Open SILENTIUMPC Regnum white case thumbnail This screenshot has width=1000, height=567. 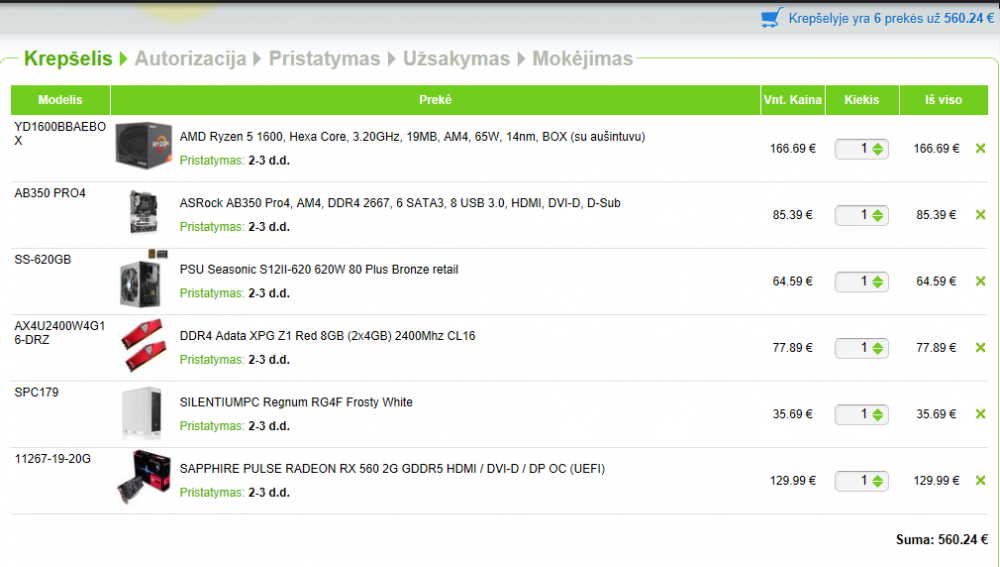142,413
